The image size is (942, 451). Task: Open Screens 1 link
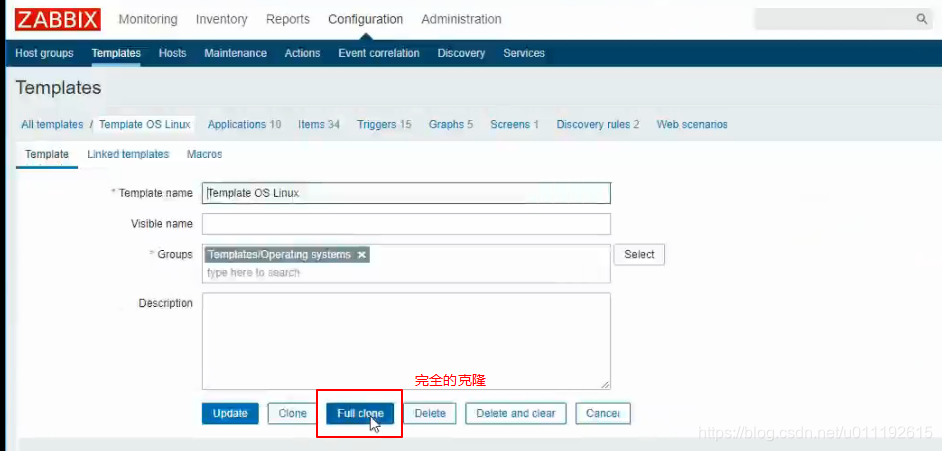click(514, 124)
